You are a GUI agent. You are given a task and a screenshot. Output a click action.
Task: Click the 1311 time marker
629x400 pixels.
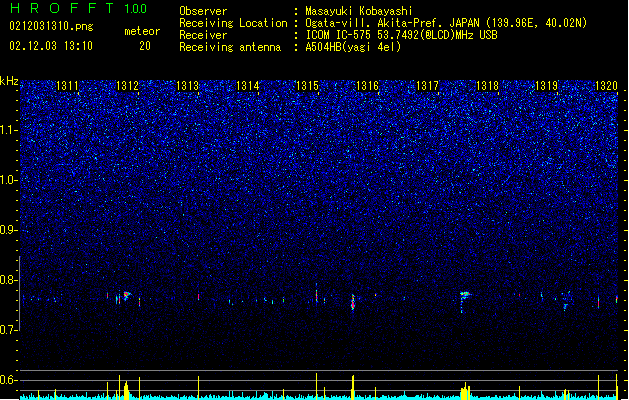pyautogui.click(x=67, y=86)
